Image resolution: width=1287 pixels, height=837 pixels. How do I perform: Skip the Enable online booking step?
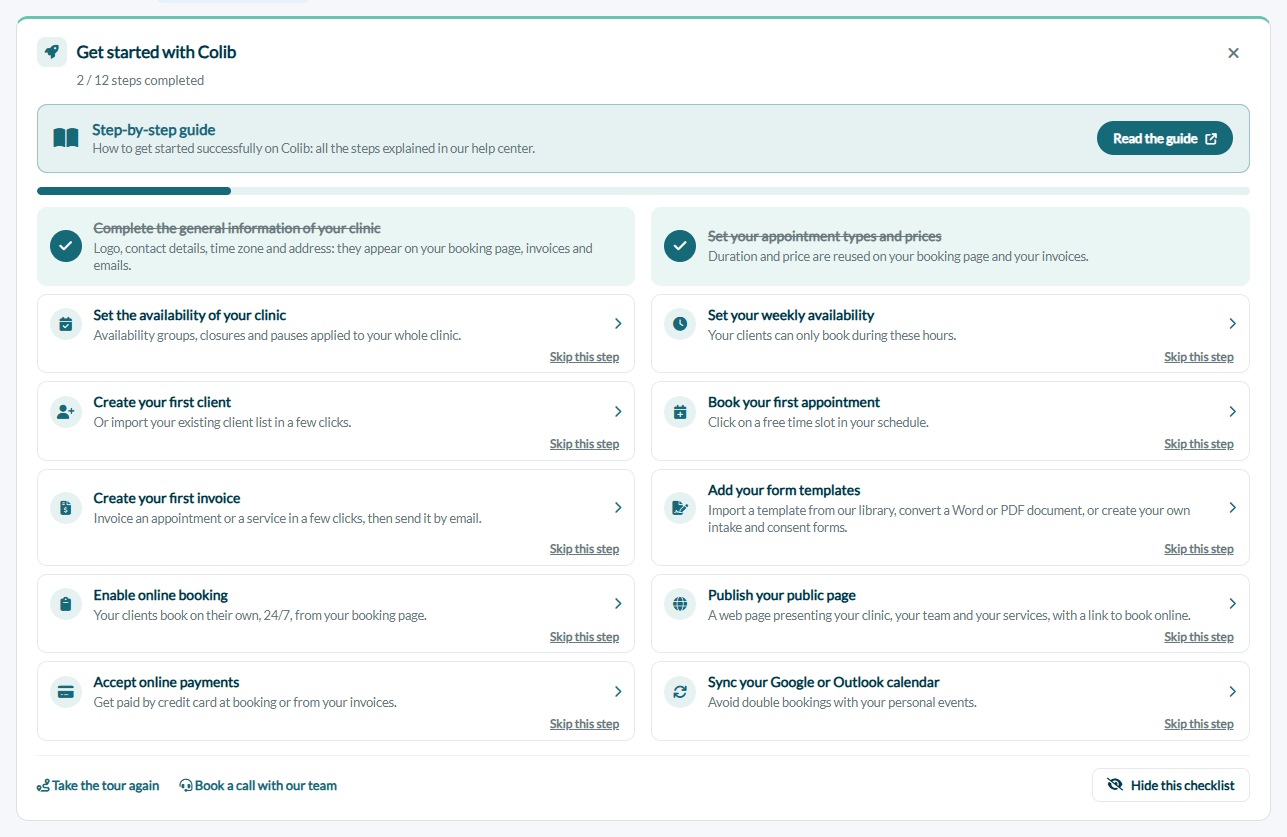[584, 637]
